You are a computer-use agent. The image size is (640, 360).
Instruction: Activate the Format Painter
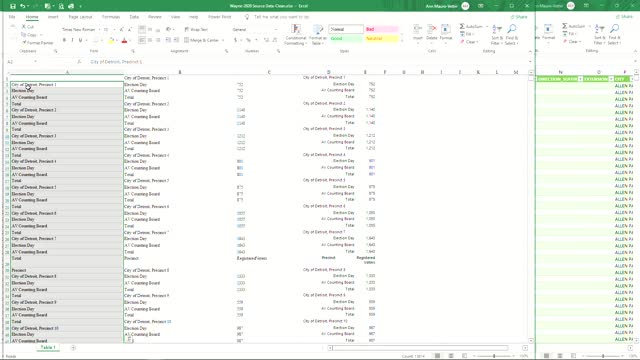(38, 42)
